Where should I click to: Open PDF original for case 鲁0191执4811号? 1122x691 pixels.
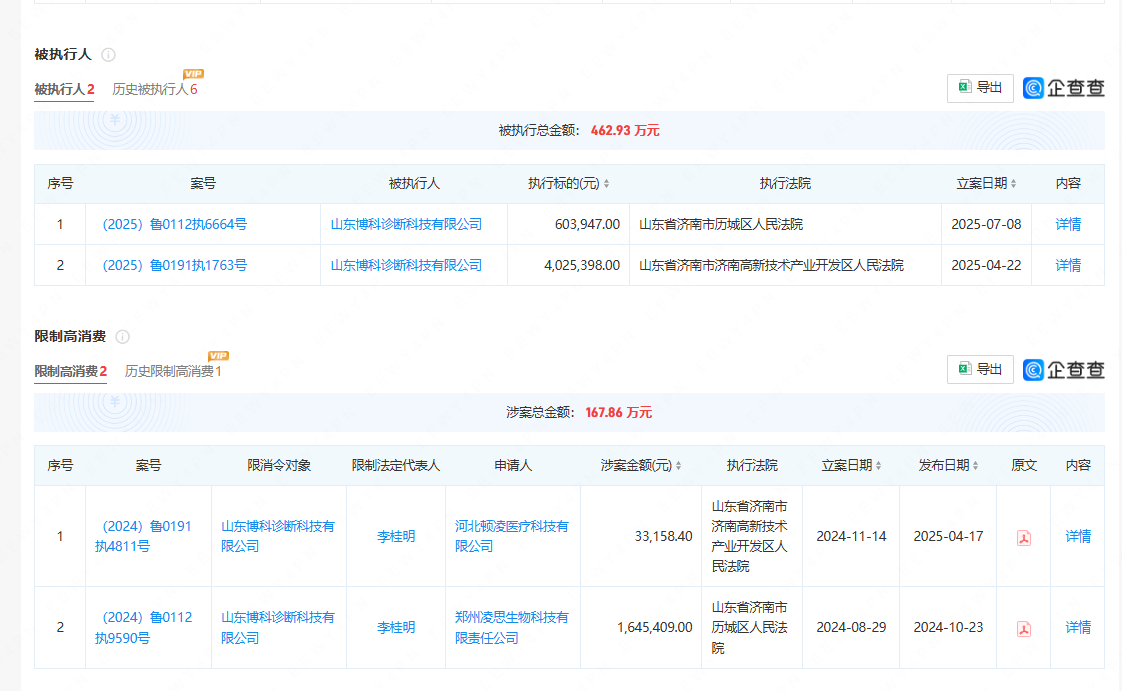coord(1024,537)
